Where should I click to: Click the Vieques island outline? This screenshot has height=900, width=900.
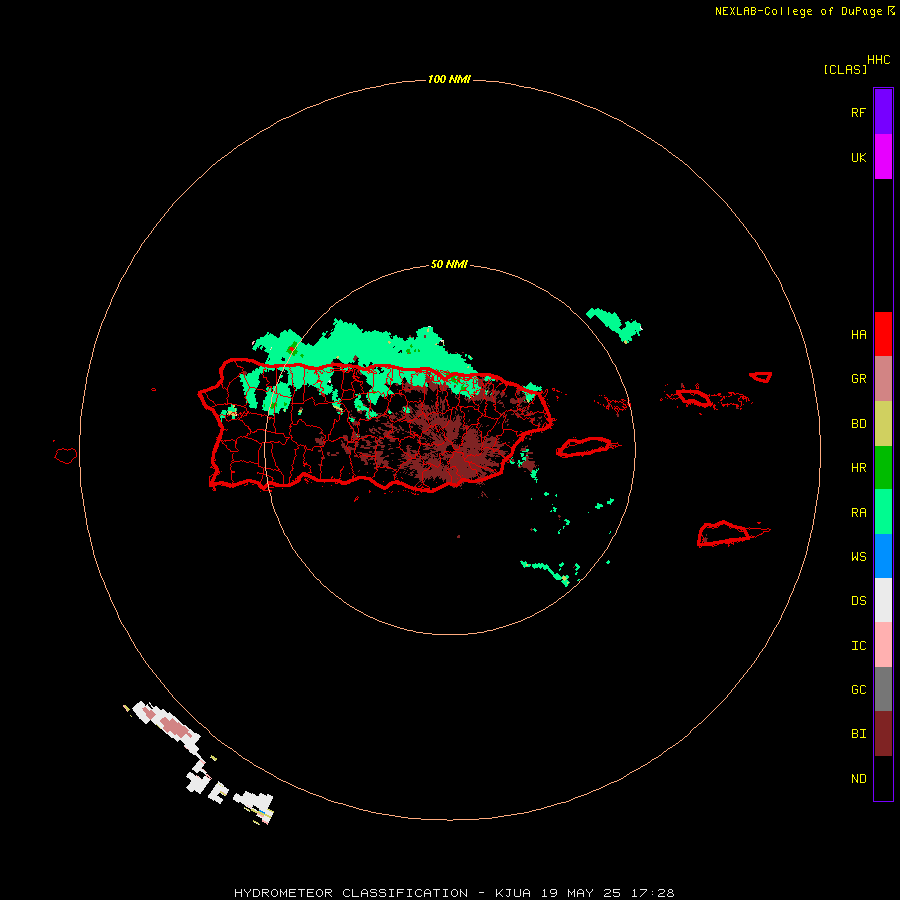coord(585,447)
